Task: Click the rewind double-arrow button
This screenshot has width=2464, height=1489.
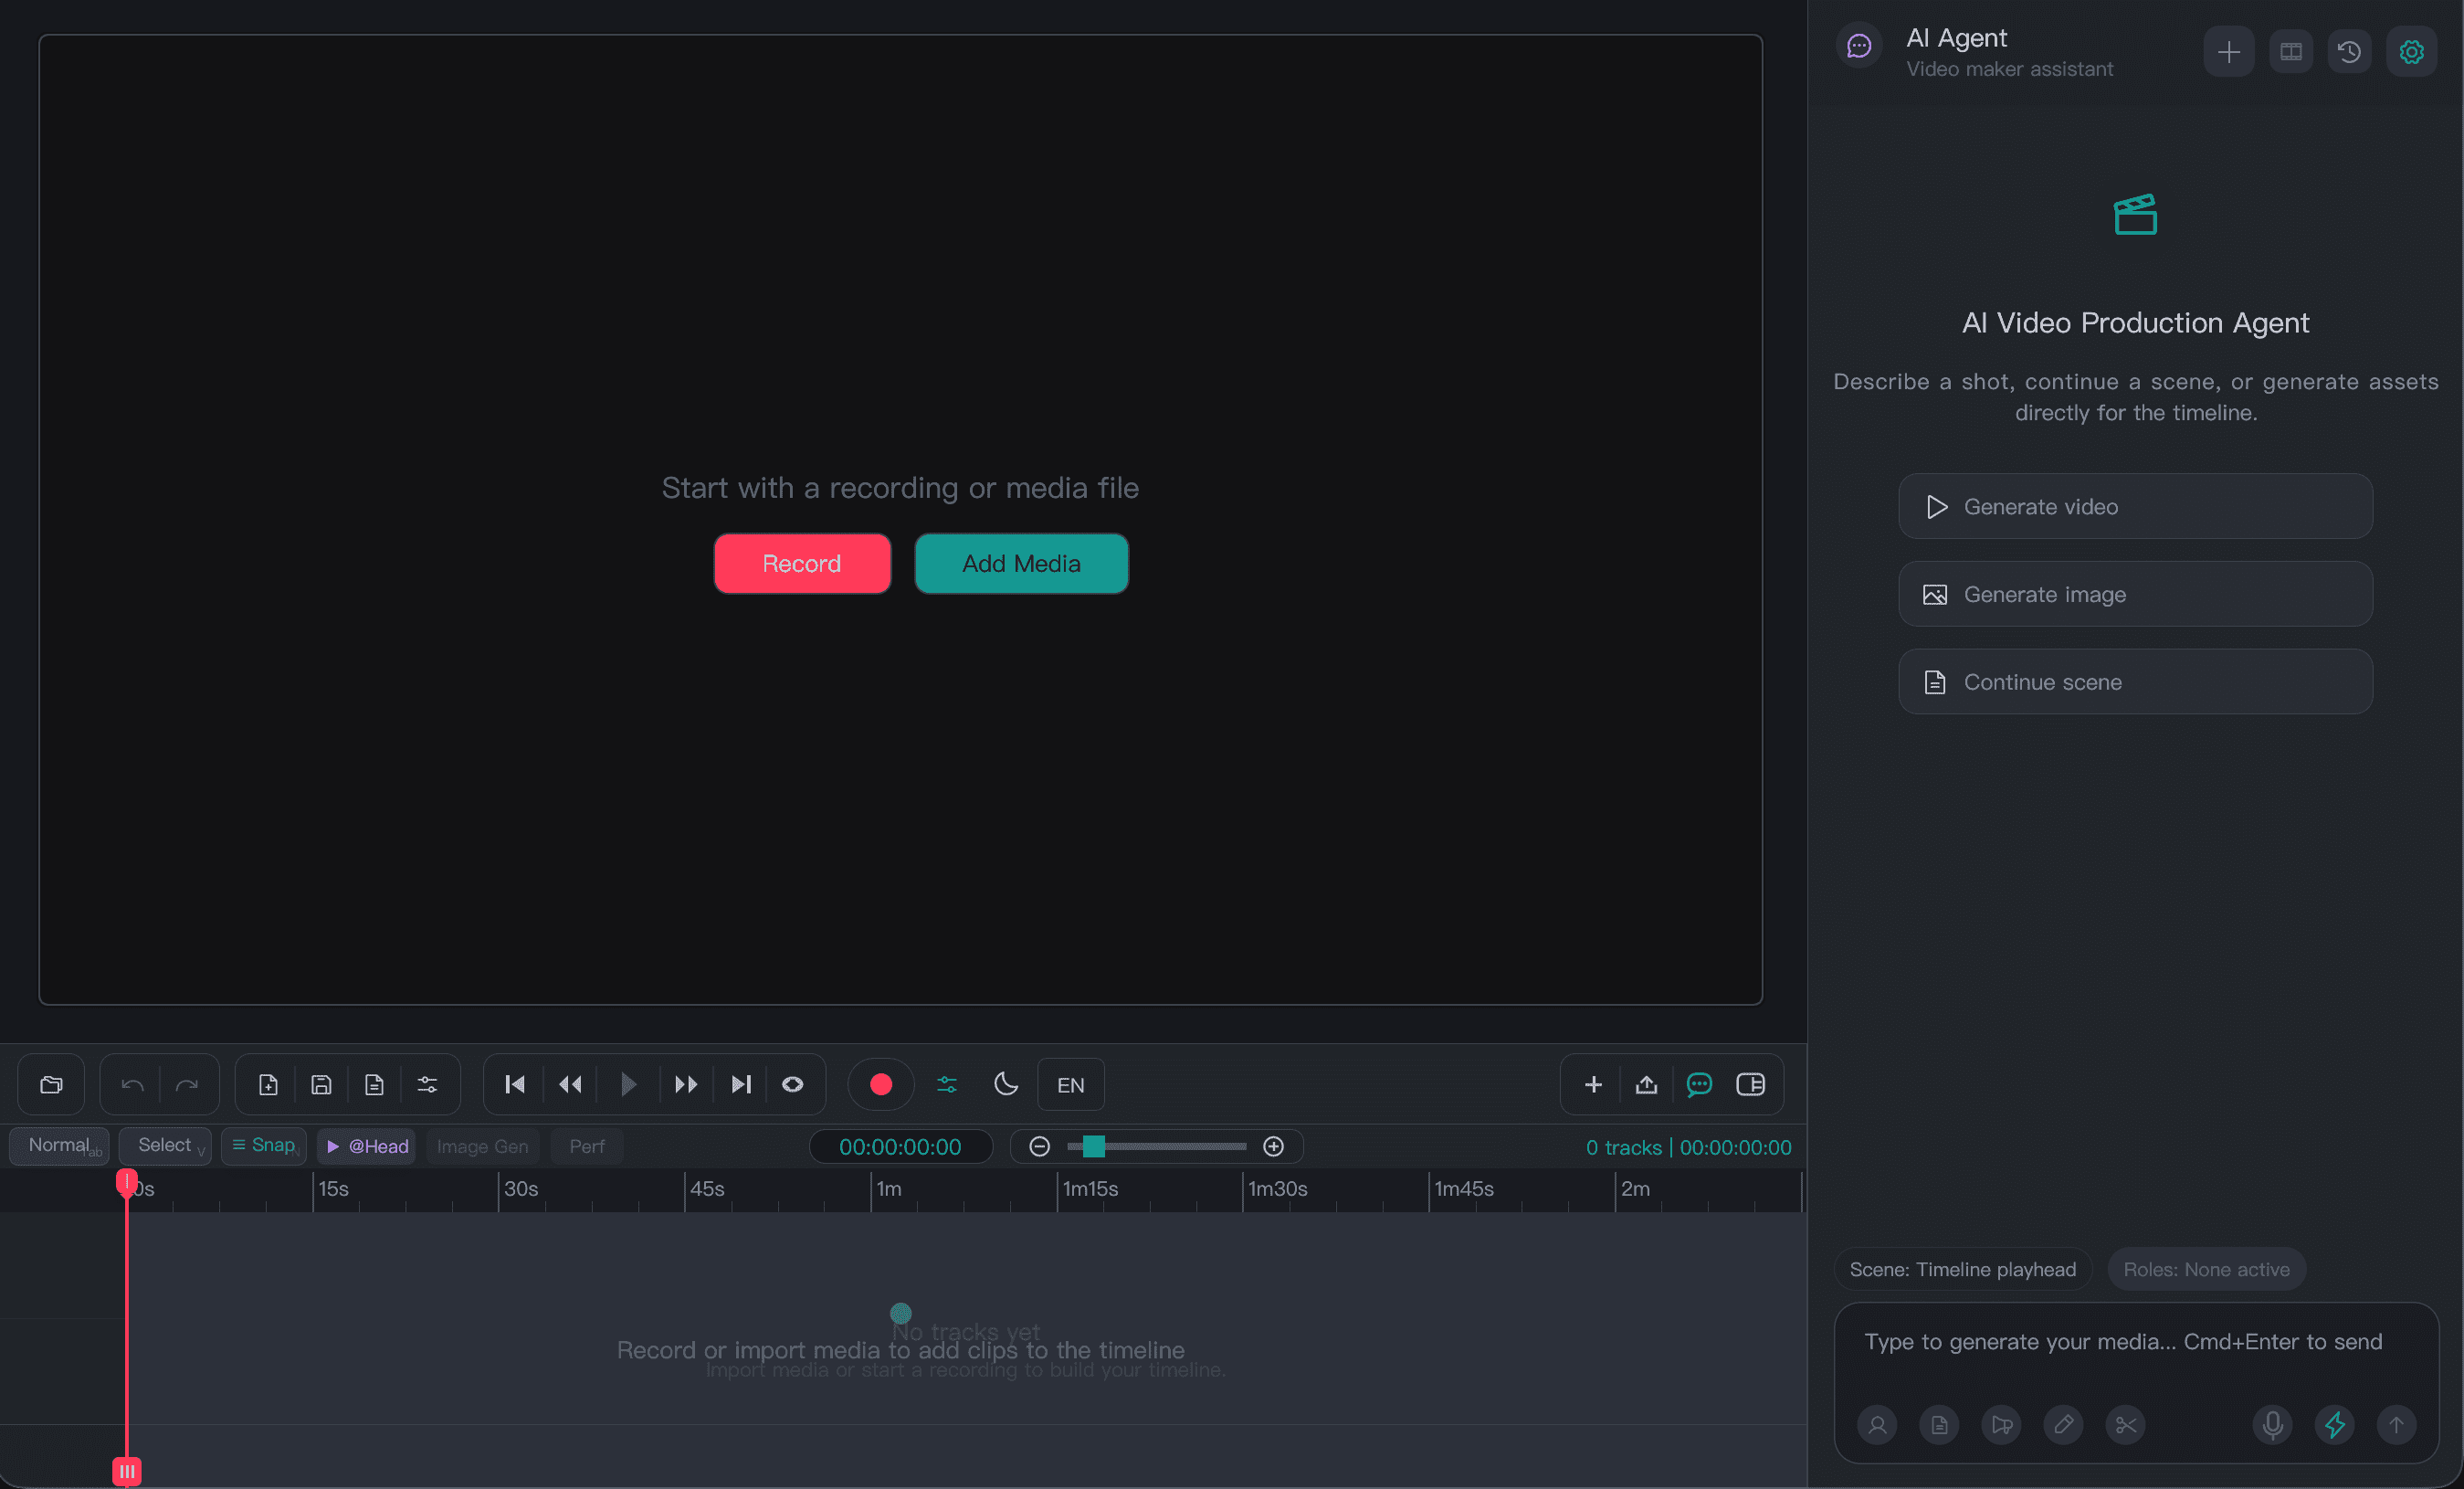Action: pos(570,1084)
